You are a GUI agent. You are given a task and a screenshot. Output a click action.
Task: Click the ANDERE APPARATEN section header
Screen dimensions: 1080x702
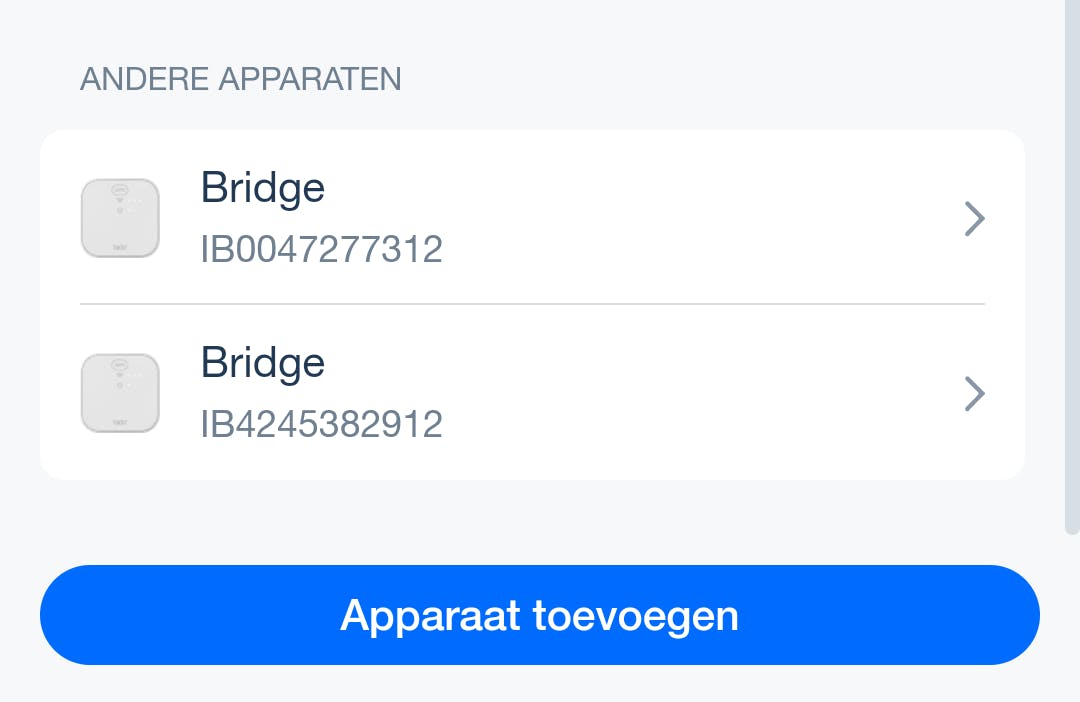[x=240, y=79]
